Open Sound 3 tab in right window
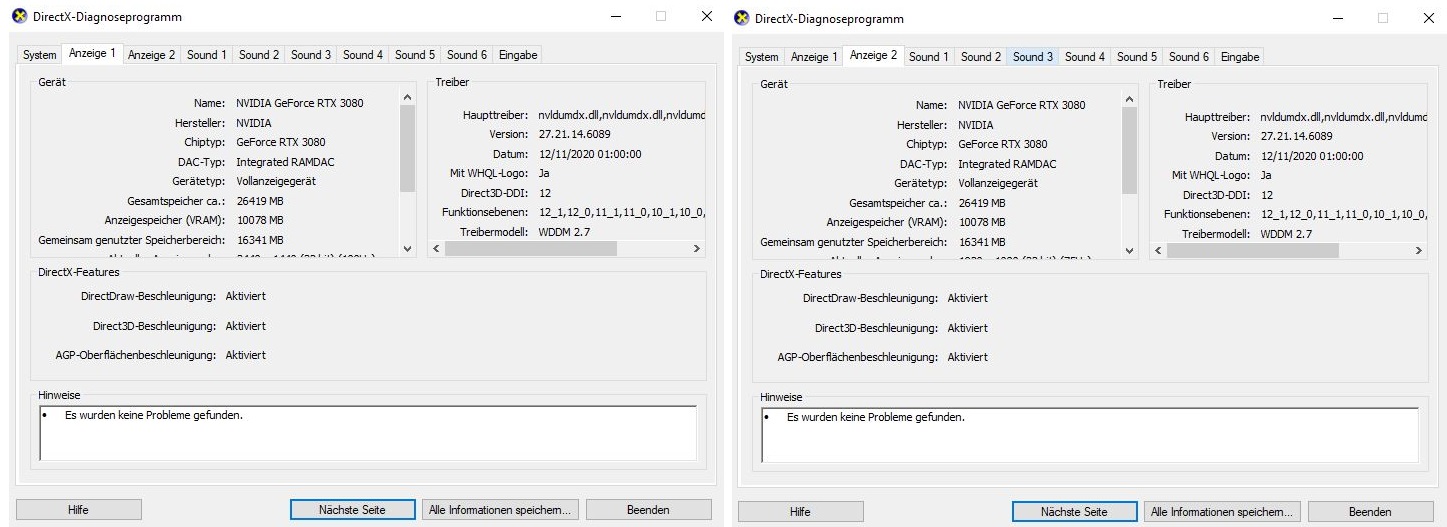 [x=1033, y=57]
